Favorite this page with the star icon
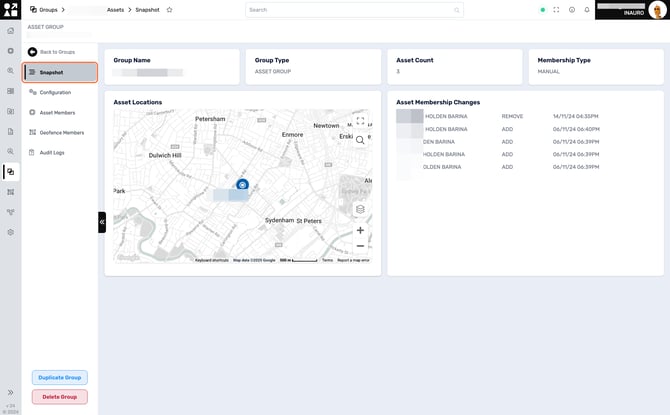 coord(169,10)
